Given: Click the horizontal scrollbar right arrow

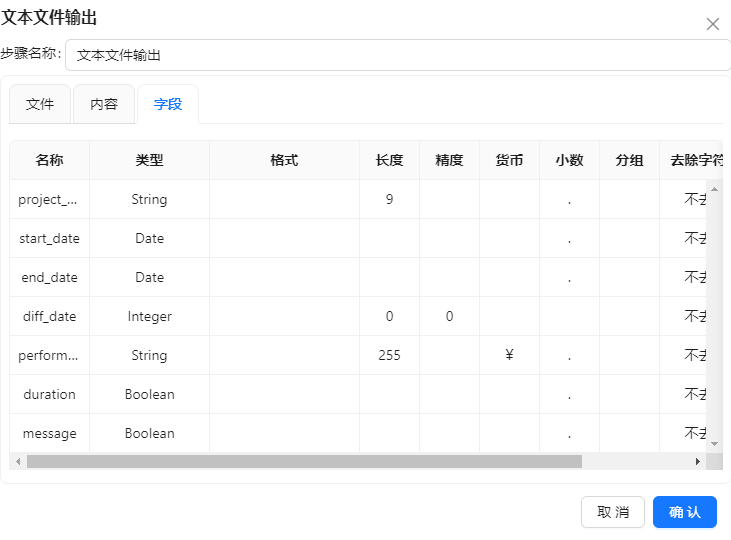Looking at the screenshot, I should [x=698, y=462].
